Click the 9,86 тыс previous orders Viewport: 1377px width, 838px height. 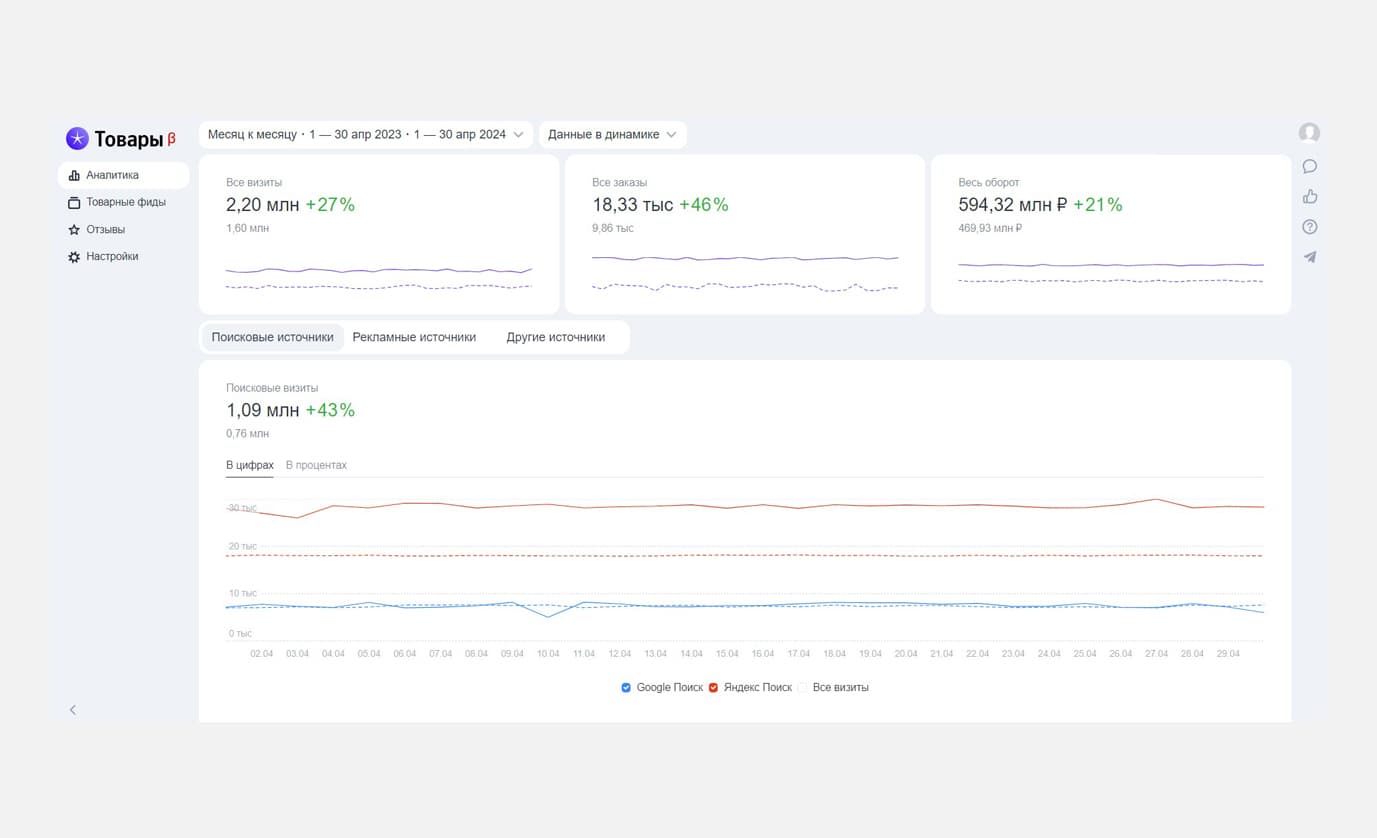(x=613, y=229)
